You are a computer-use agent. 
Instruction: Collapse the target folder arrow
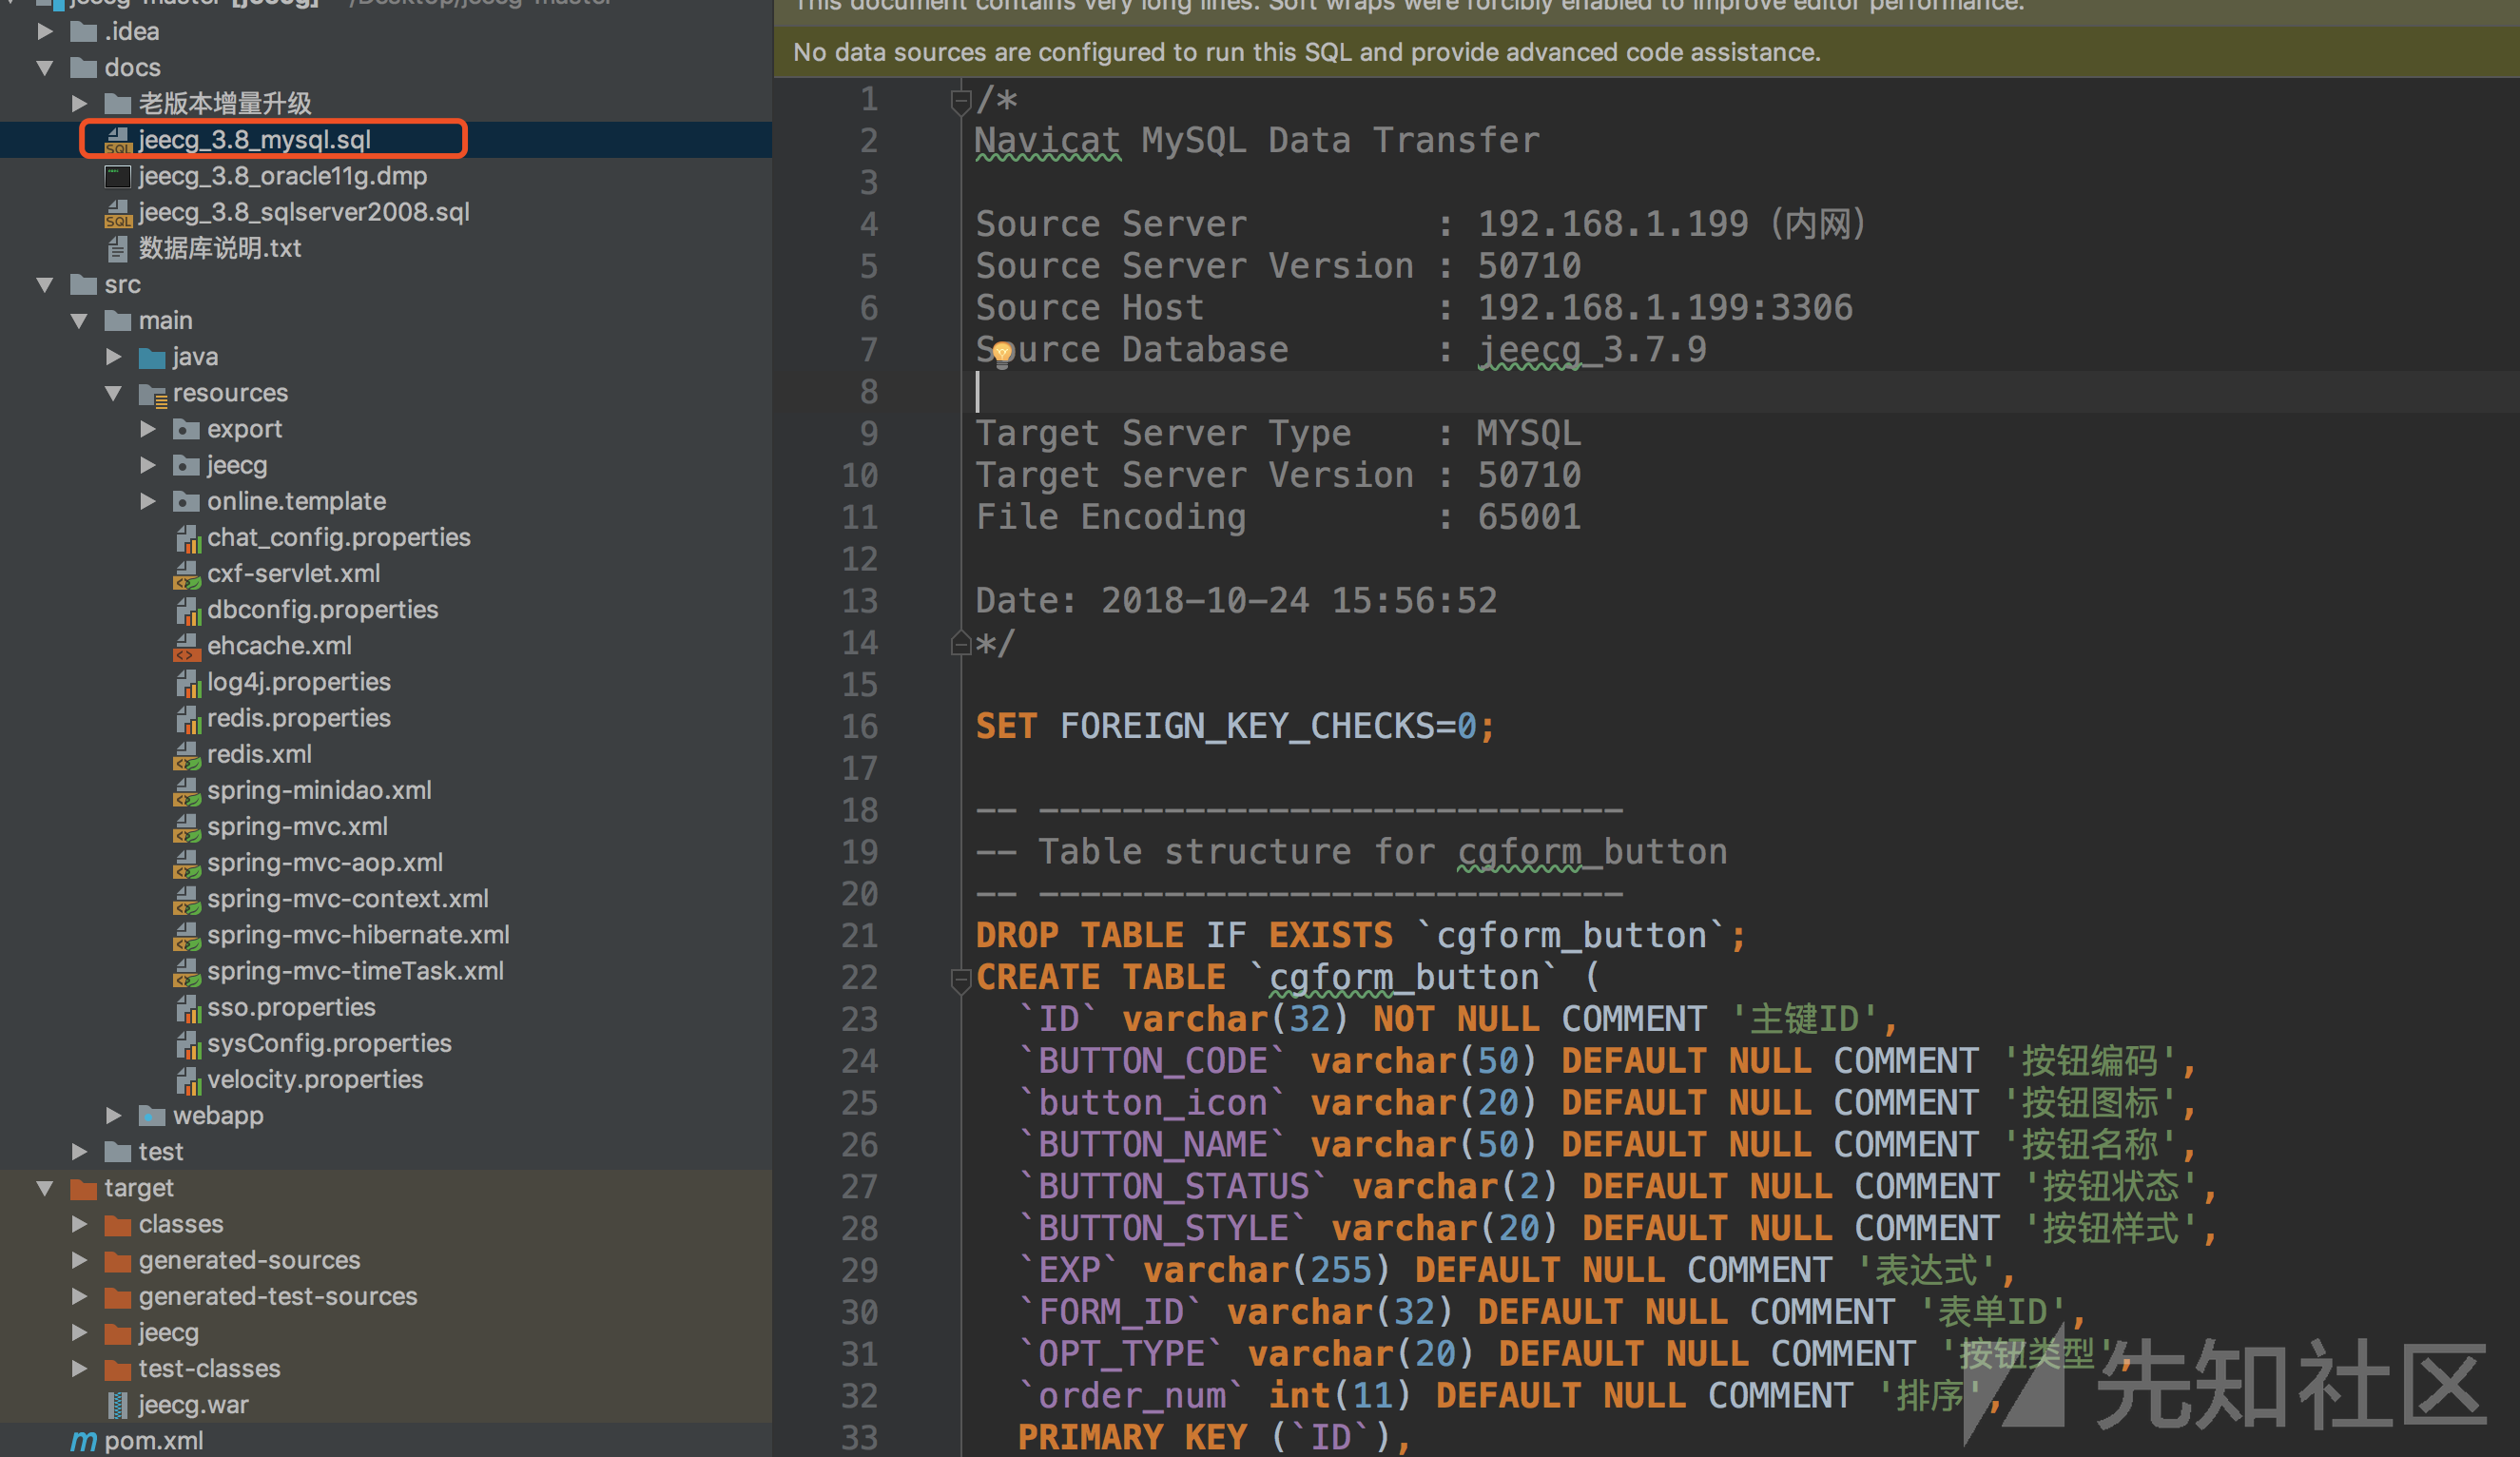tap(45, 1188)
